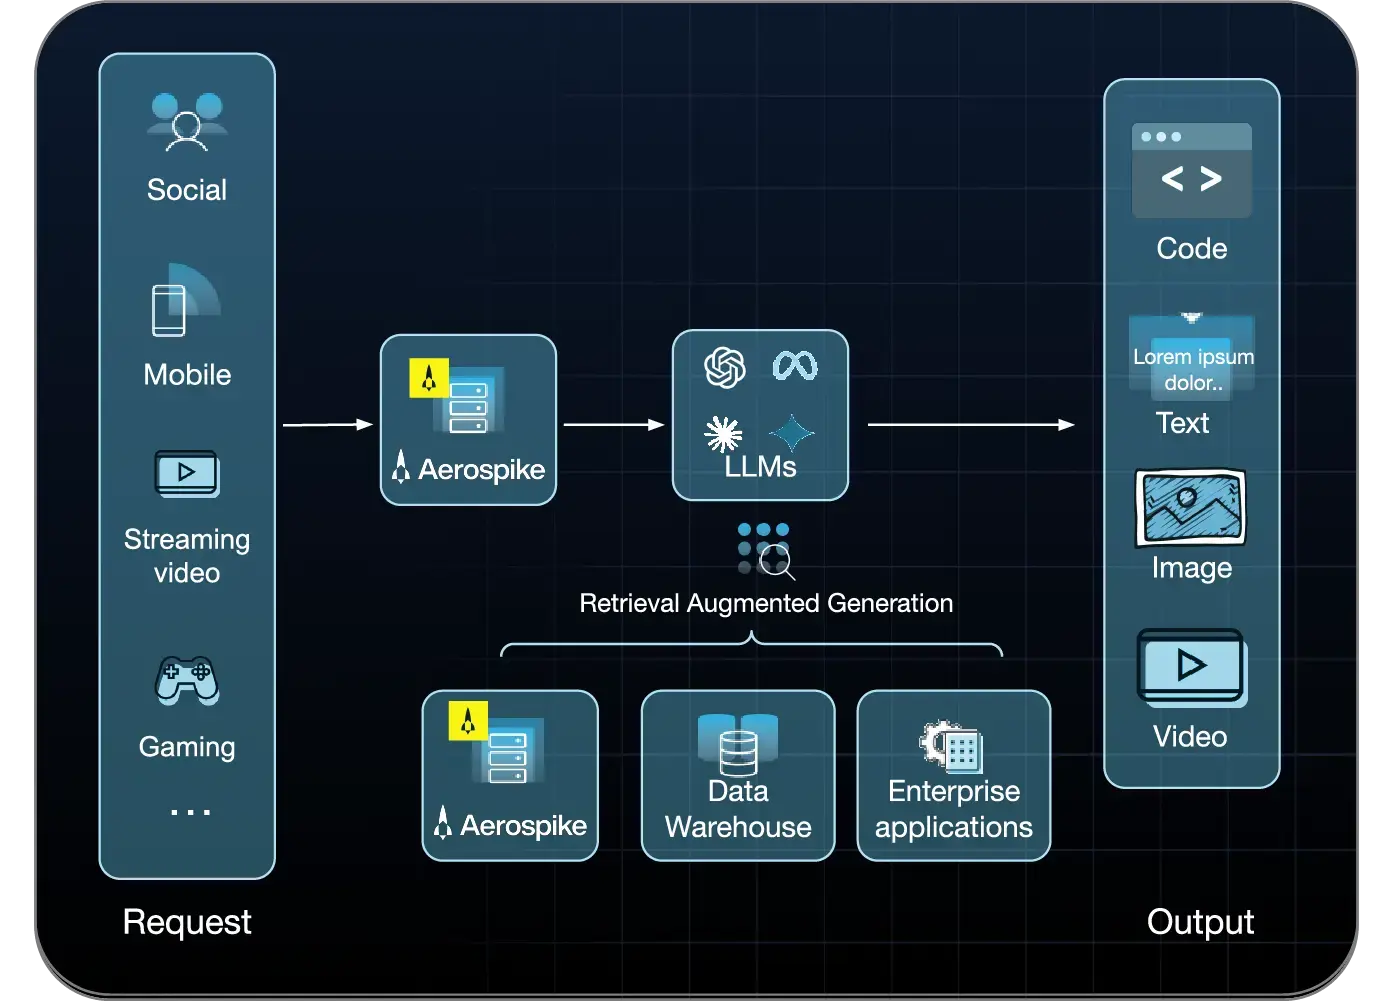Click the Aerospike server icon in the upper box
Image resolution: width=1388 pixels, height=1002 pixels.
pos(470,401)
